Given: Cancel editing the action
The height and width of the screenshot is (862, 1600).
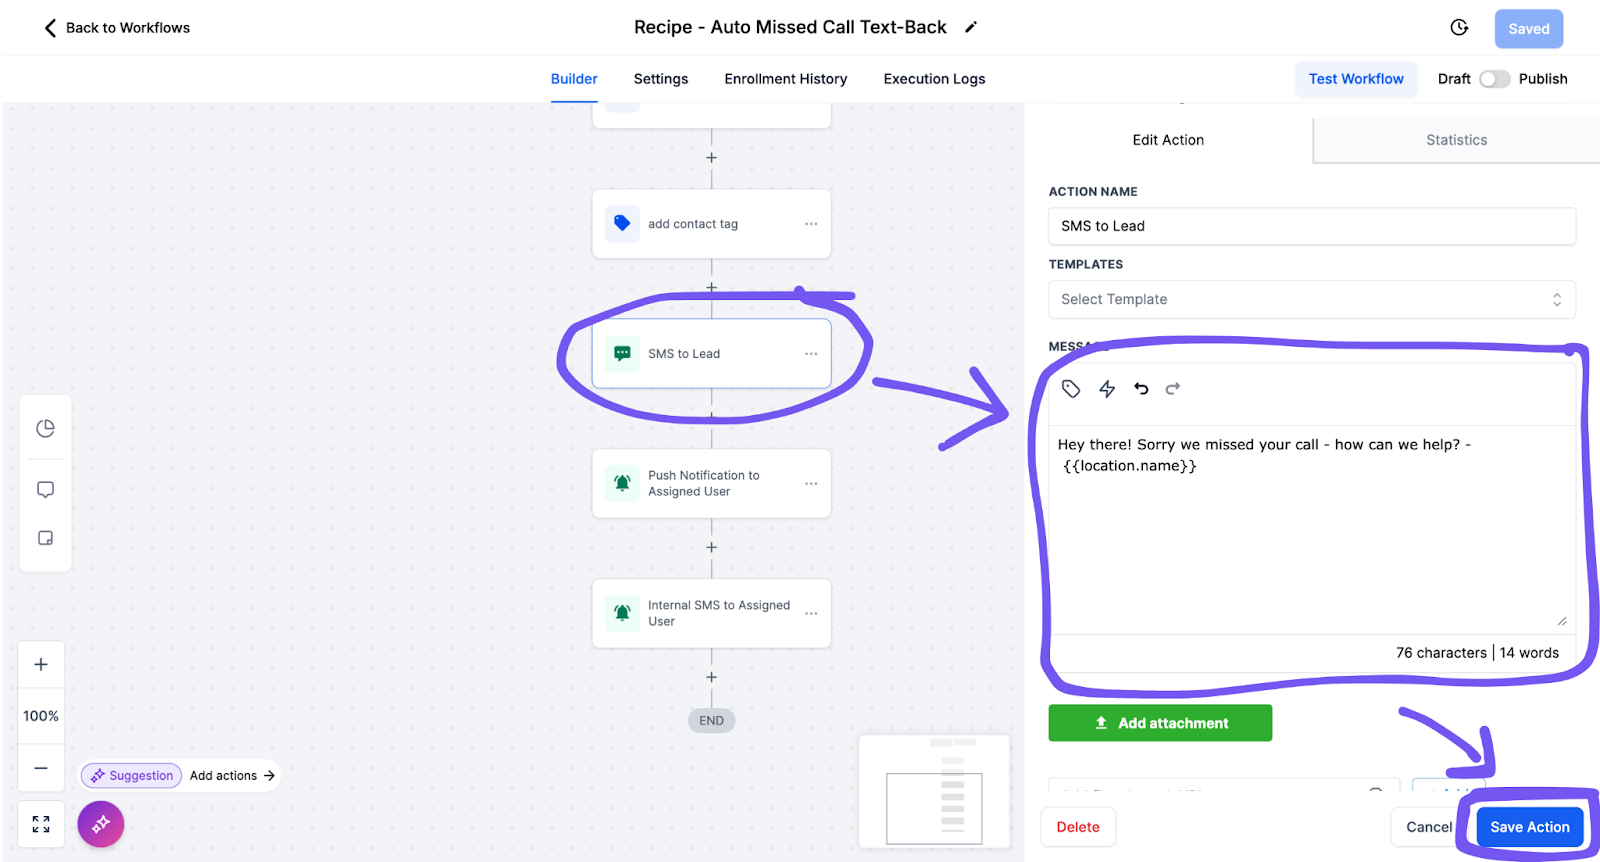Looking at the screenshot, I should [1428, 827].
